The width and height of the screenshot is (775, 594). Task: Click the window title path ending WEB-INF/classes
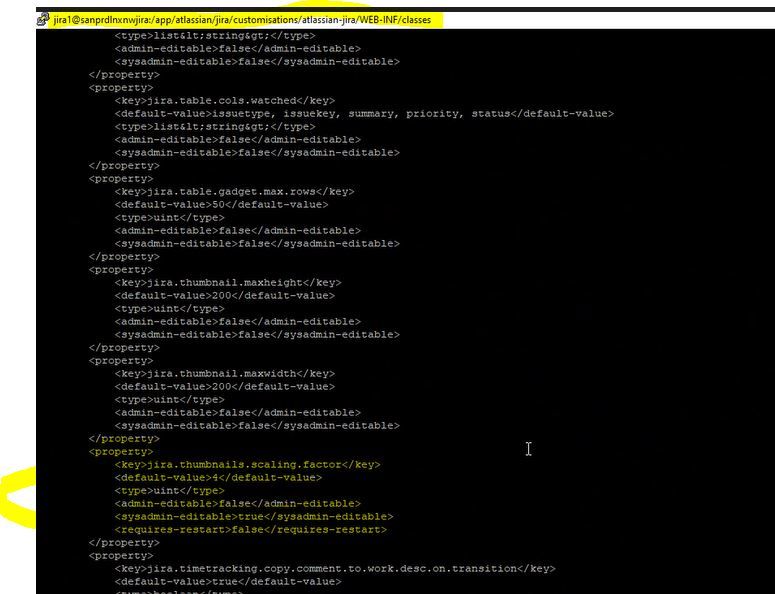click(242, 20)
